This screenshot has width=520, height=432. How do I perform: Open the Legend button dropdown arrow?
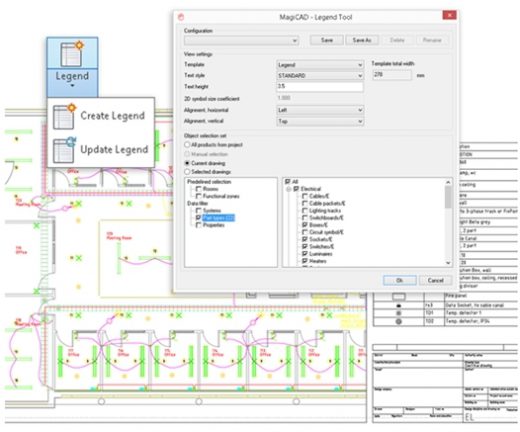72,86
